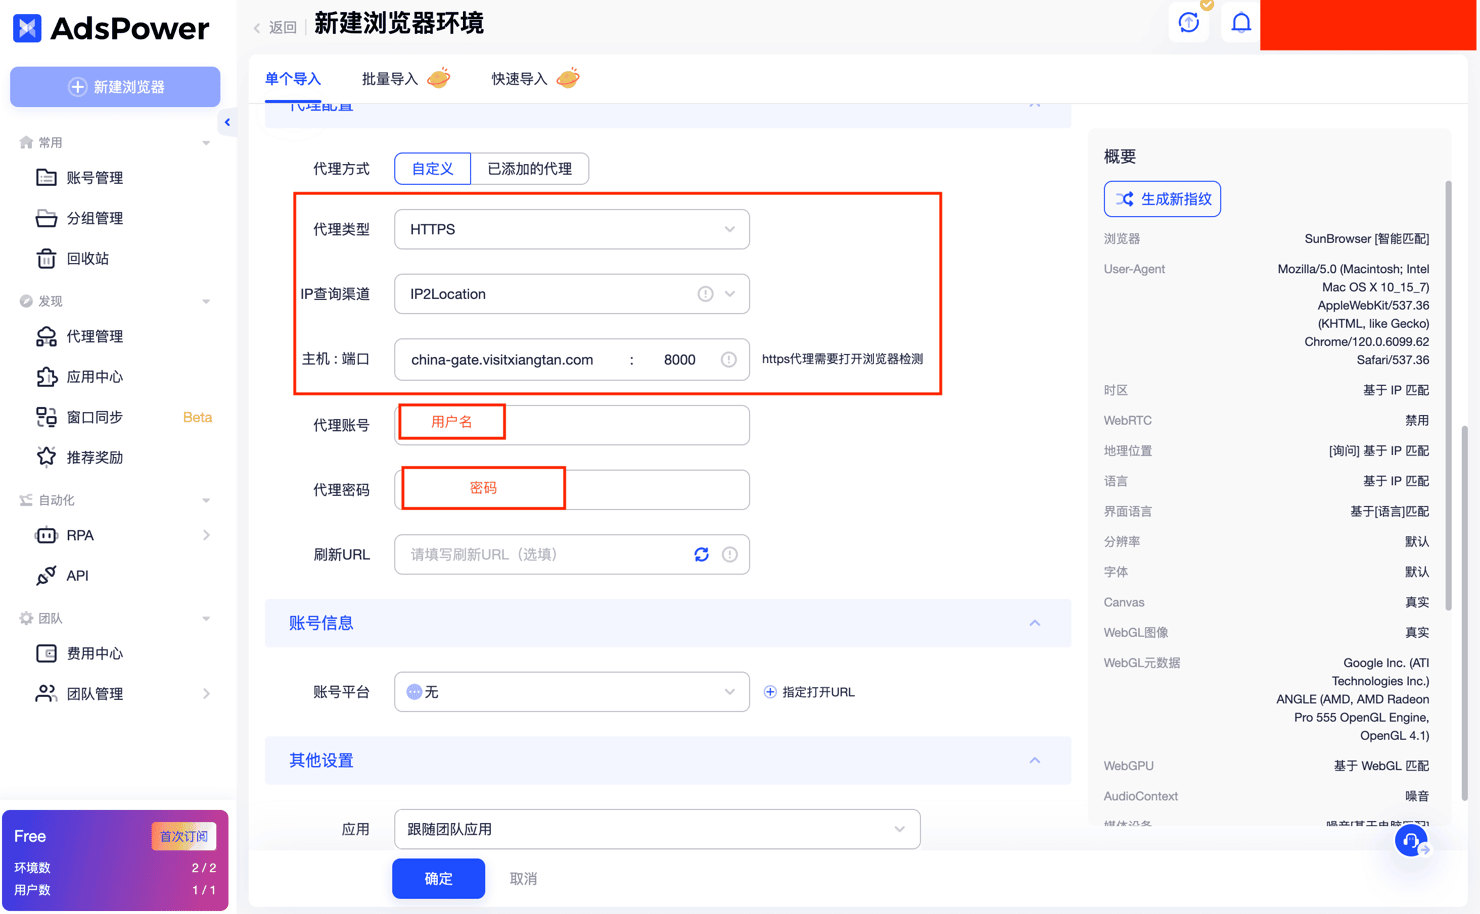This screenshot has height=914, width=1480.
Task: Click info icon beside port field
Action: click(x=729, y=360)
